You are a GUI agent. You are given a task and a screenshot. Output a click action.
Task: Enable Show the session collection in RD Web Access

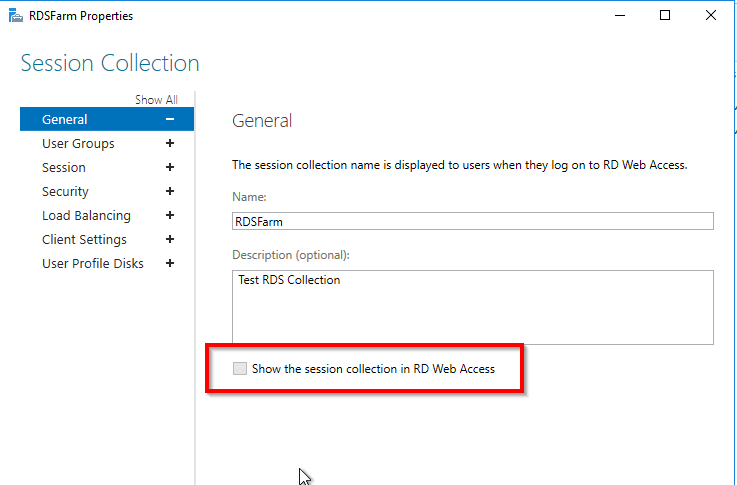click(x=240, y=368)
